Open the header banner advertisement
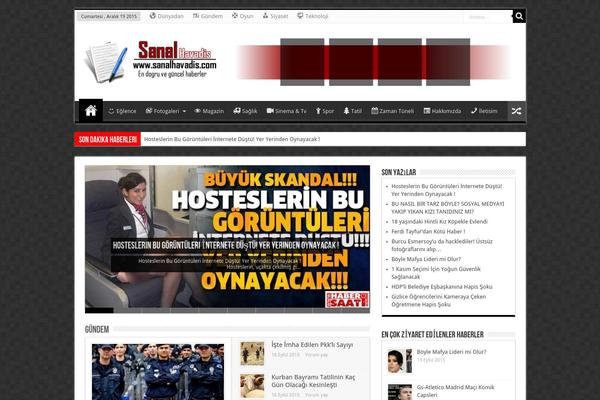 pos(373,62)
